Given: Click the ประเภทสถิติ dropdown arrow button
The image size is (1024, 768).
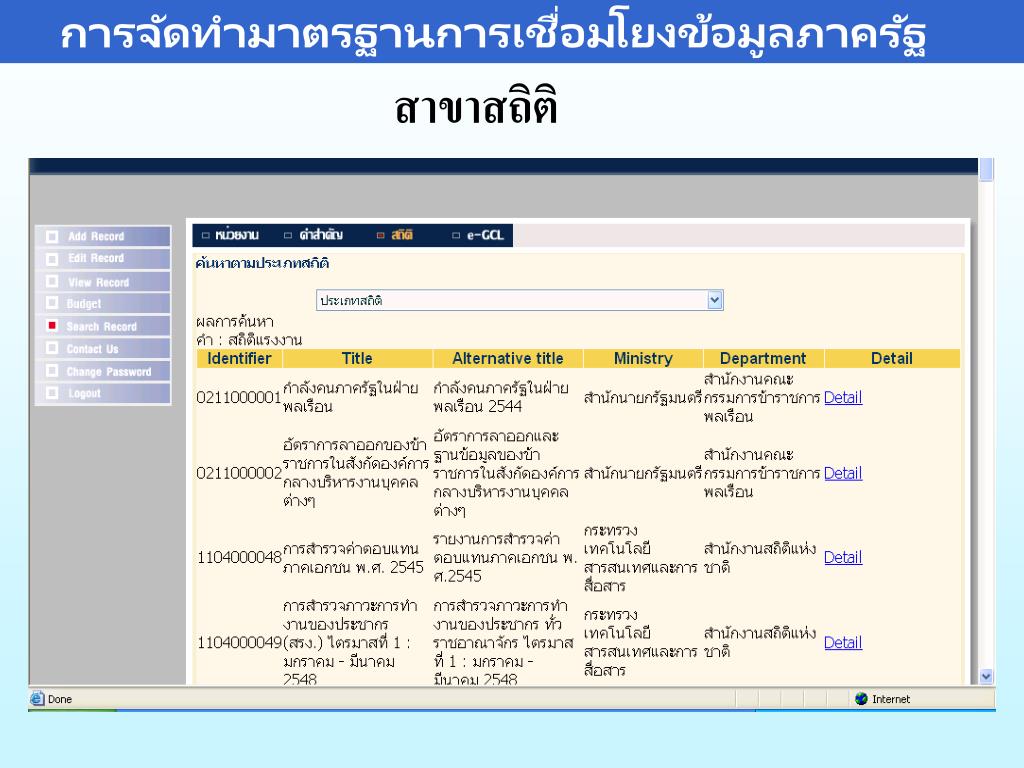Looking at the screenshot, I should point(714,300).
